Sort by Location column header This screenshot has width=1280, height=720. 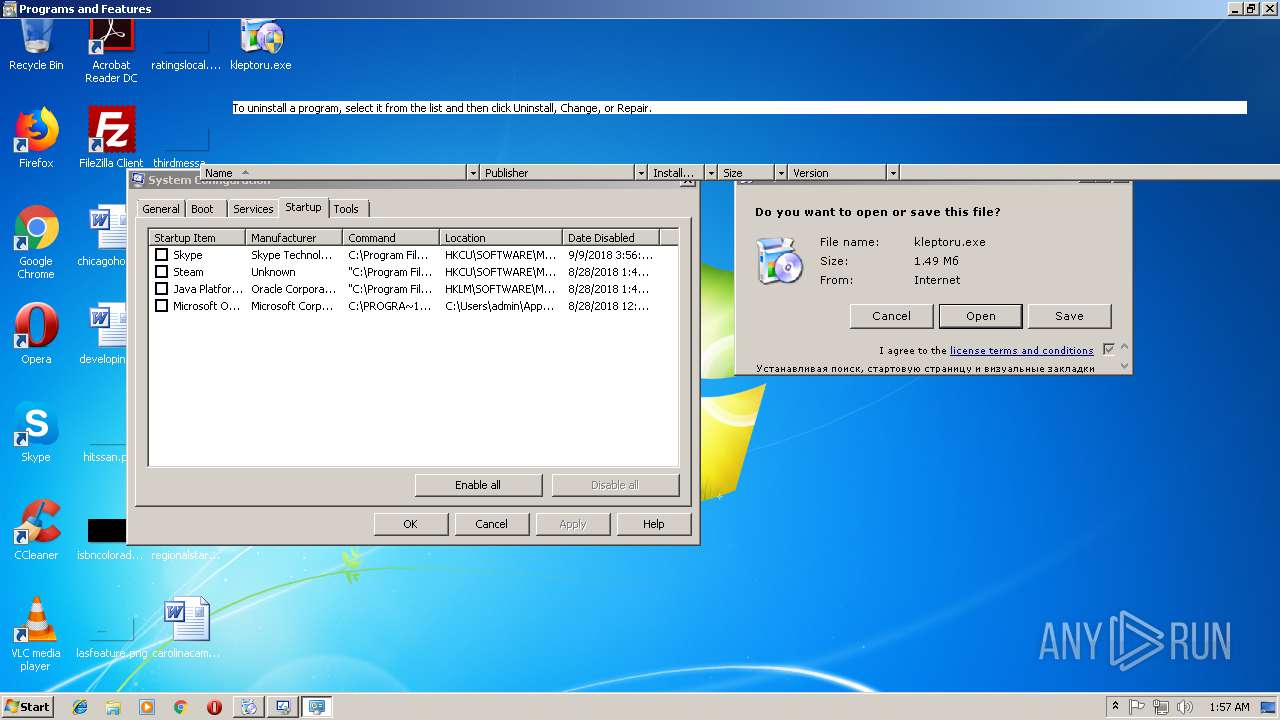tap(501, 238)
